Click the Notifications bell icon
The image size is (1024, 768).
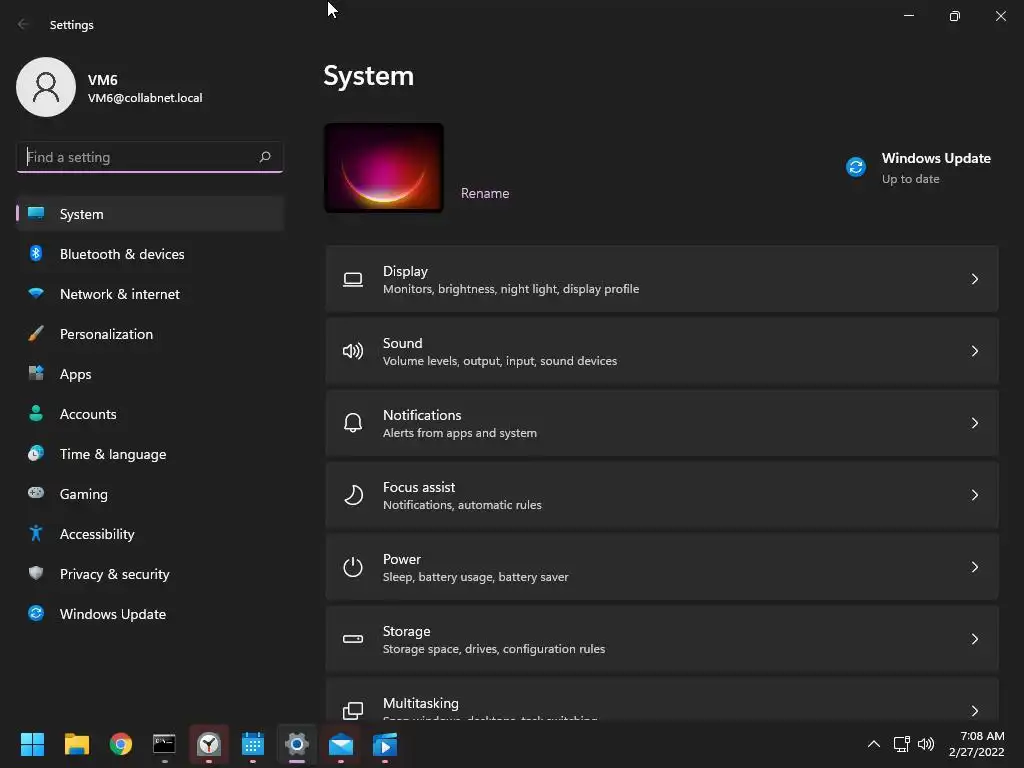click(353, 423)
